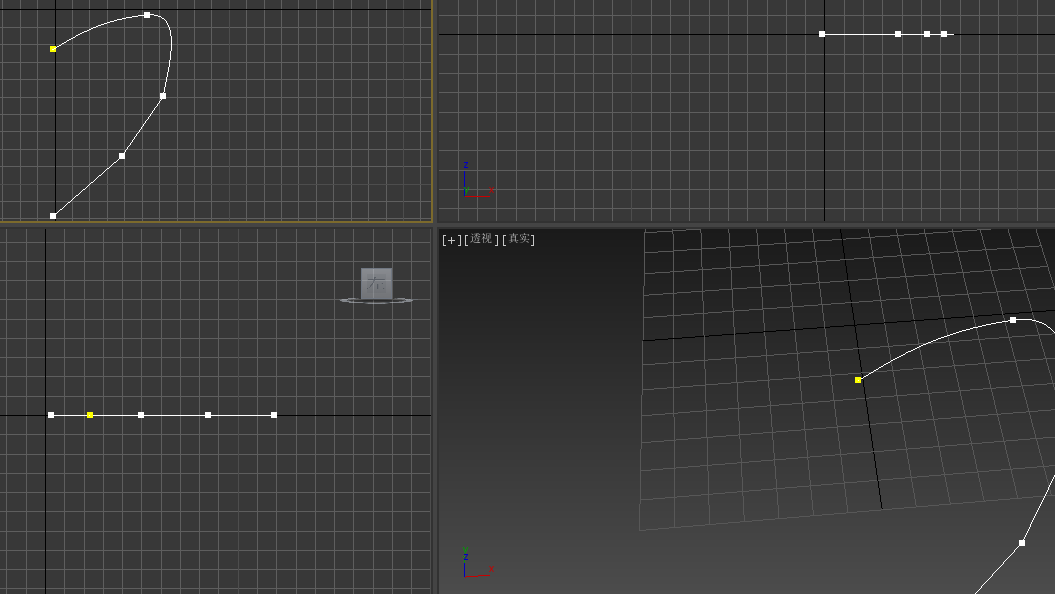This screenshot has height=594, width=1055.
Task: Select the bottom end vertex in top view
Action: click(x=53, y=216)
